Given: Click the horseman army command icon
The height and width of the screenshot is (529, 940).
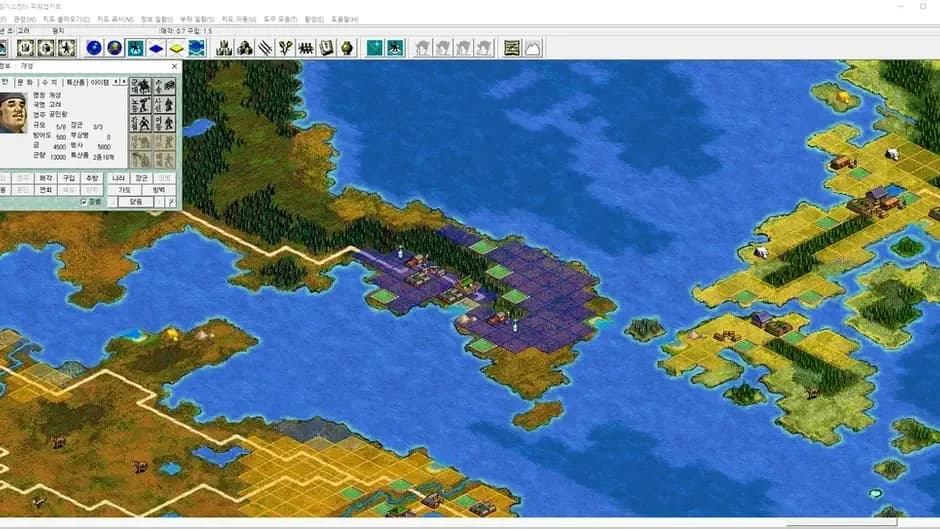Looking at the screenshot, I should pos(141,86).
